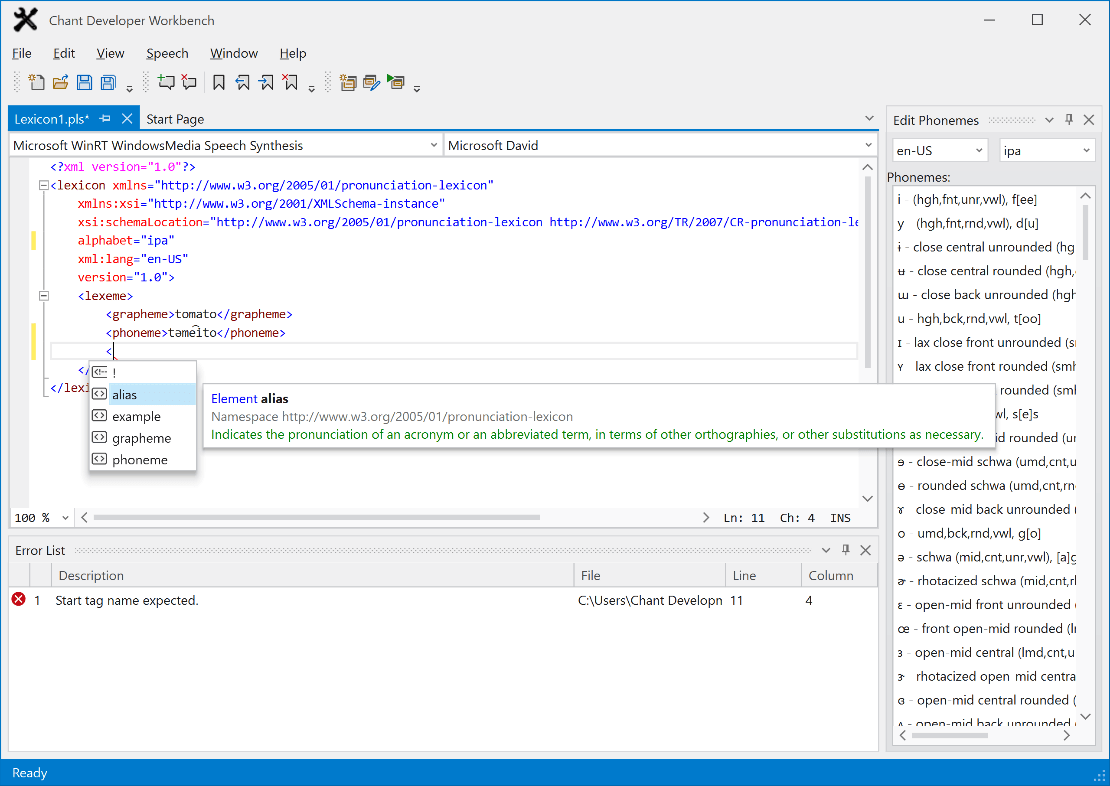Go to the previous bookmark icon

[x=243, y=83]
